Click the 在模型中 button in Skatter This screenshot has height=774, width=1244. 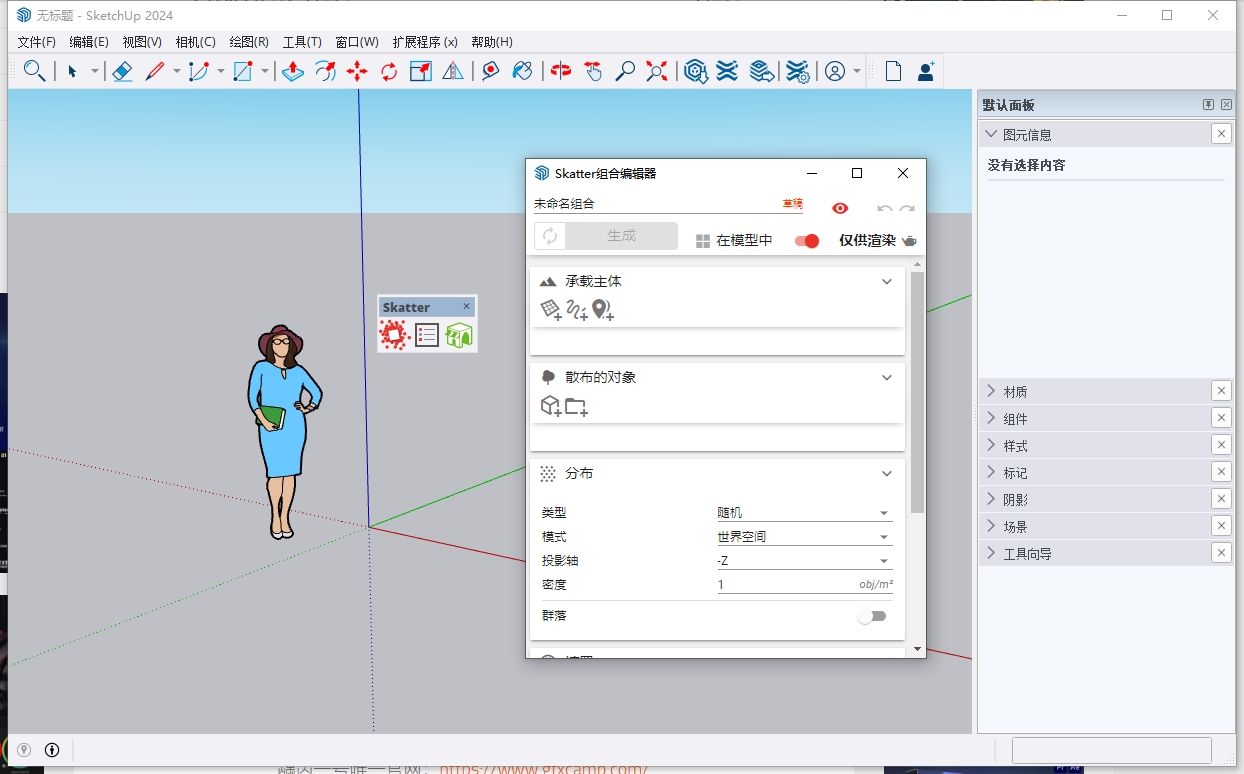point(734,241)
